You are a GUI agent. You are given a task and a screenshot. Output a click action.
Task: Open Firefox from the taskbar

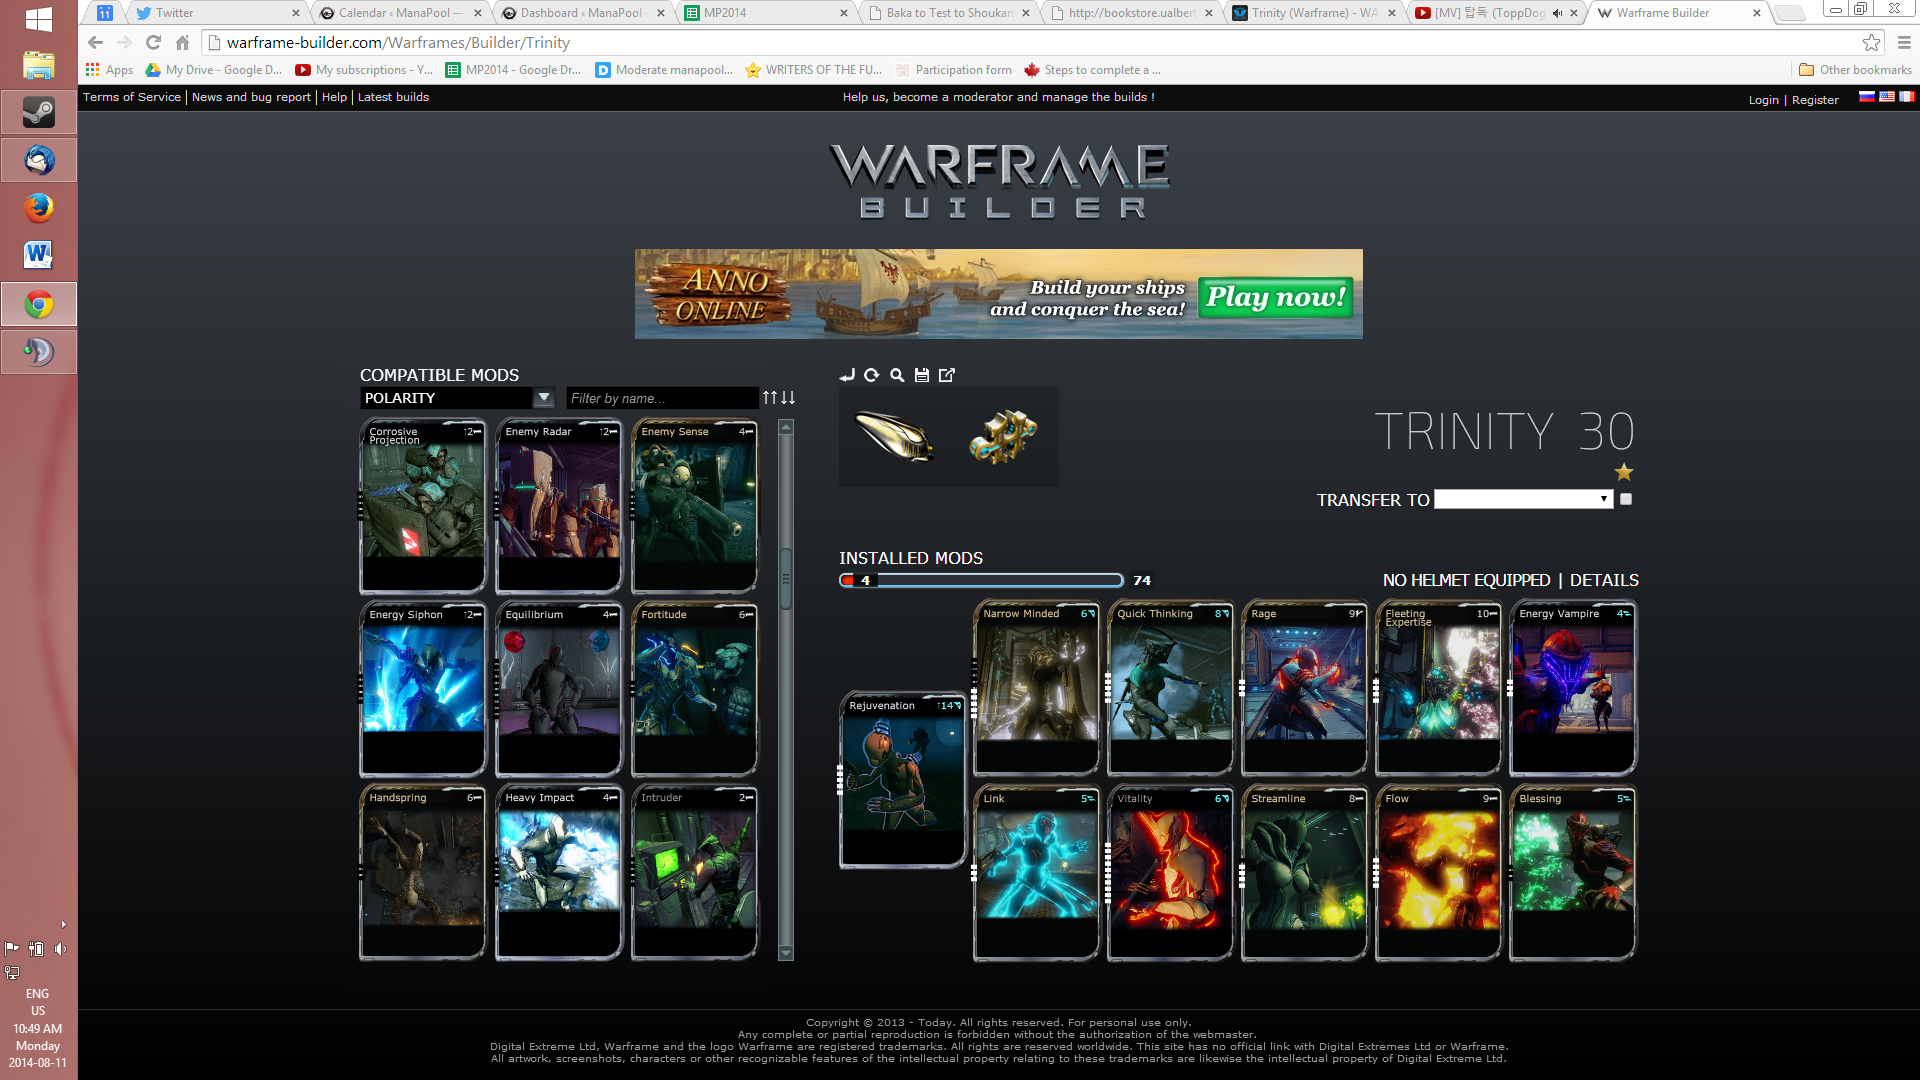39,208
